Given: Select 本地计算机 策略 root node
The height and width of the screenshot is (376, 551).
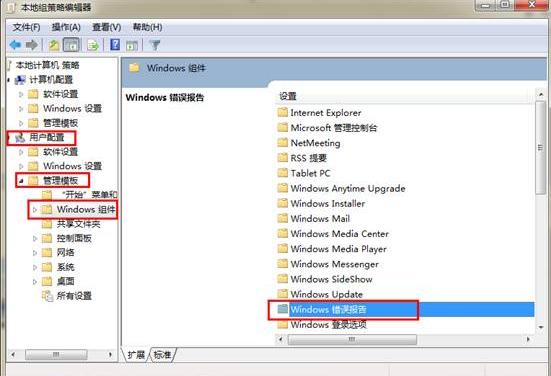Looking at the screenshot, I should tap(47, 65).
